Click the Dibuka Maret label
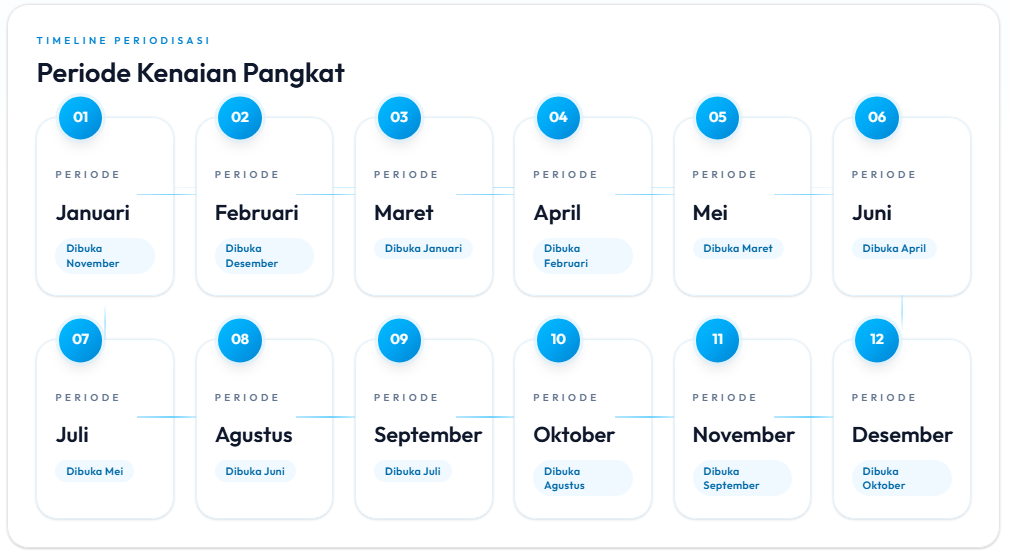 738,248
